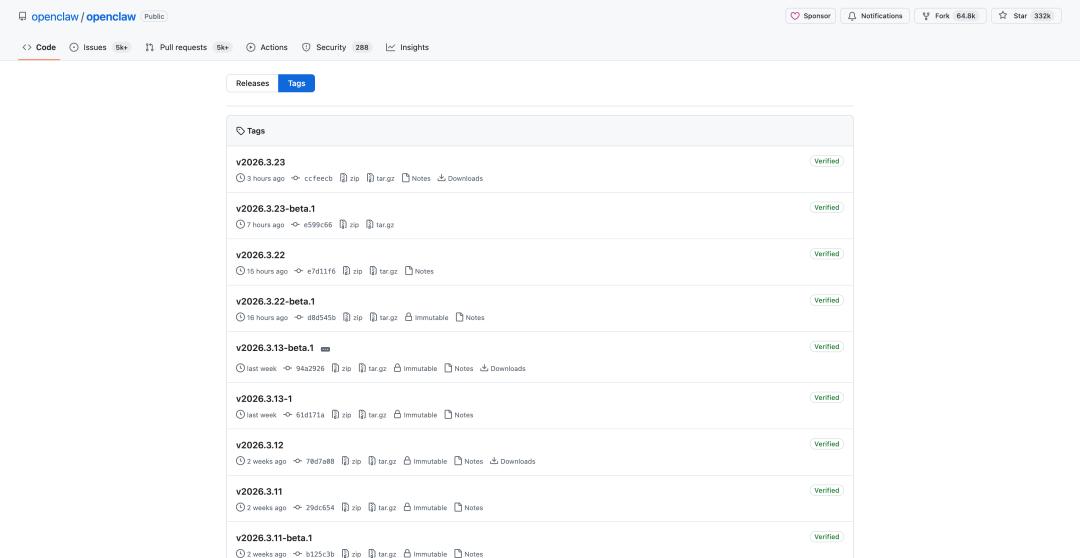
Task: Star the openclaw repository
Action: (x=1026, y=16)
